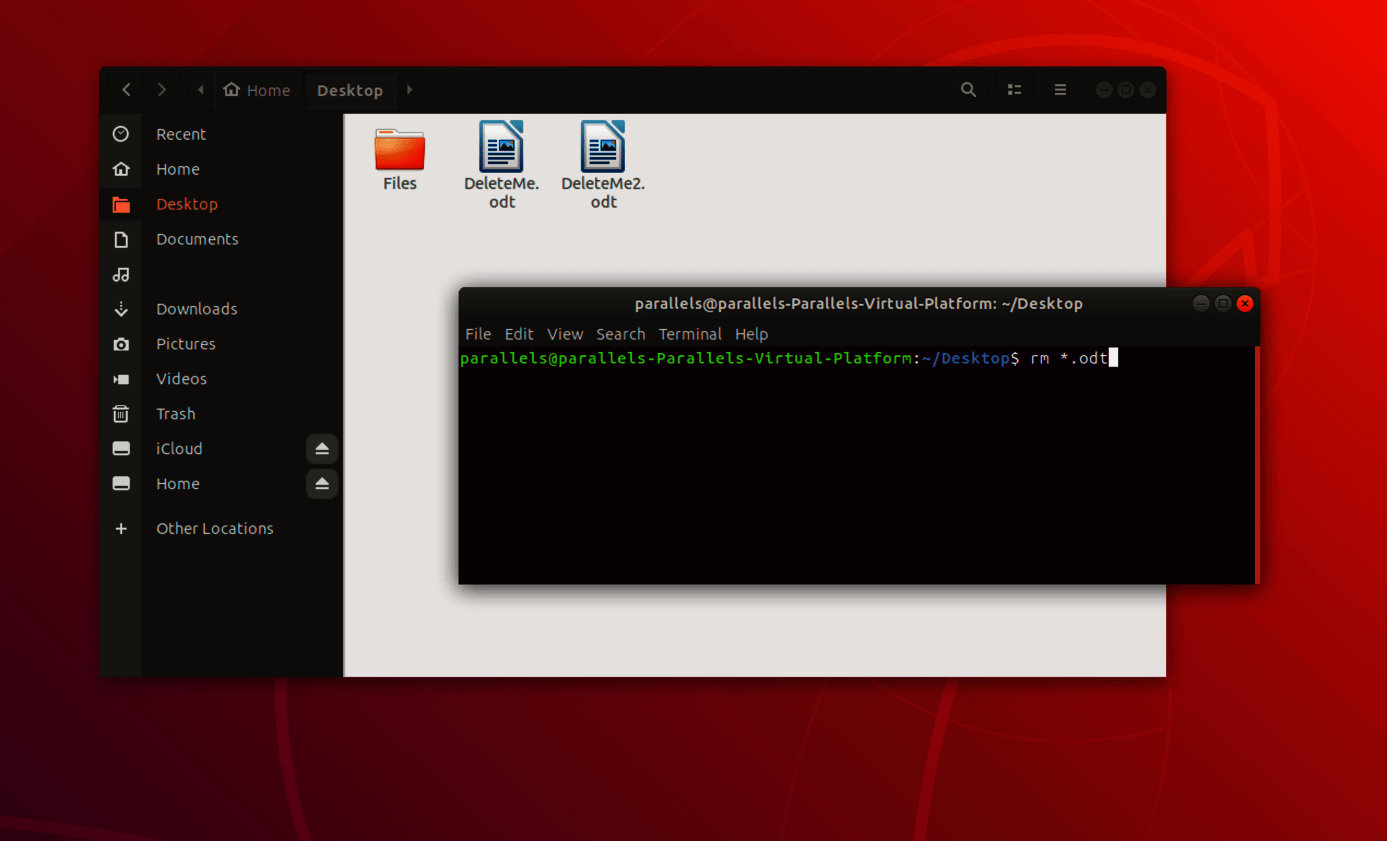This screenshot has height=841, width=1387.
Task: Open the hamburger menu in Files
Action: [1059, 89]
